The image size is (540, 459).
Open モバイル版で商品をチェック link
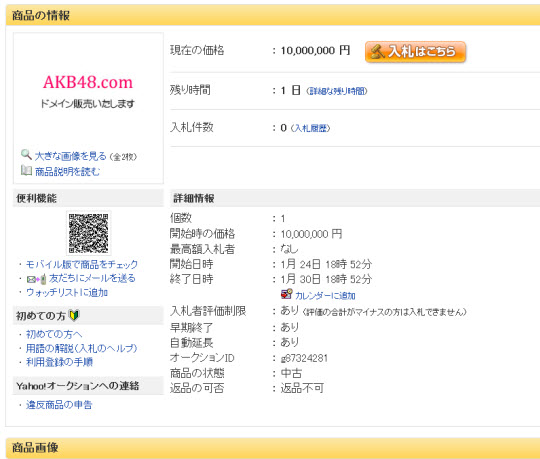coord(82,264)
